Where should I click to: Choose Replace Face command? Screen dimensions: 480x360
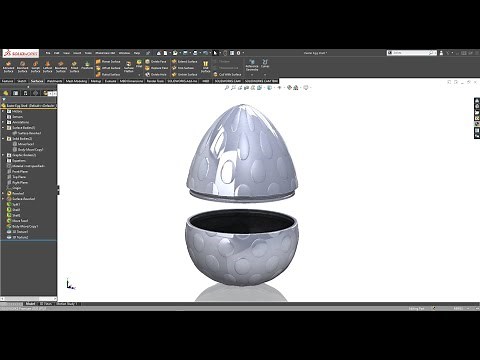tap(156, 68)
